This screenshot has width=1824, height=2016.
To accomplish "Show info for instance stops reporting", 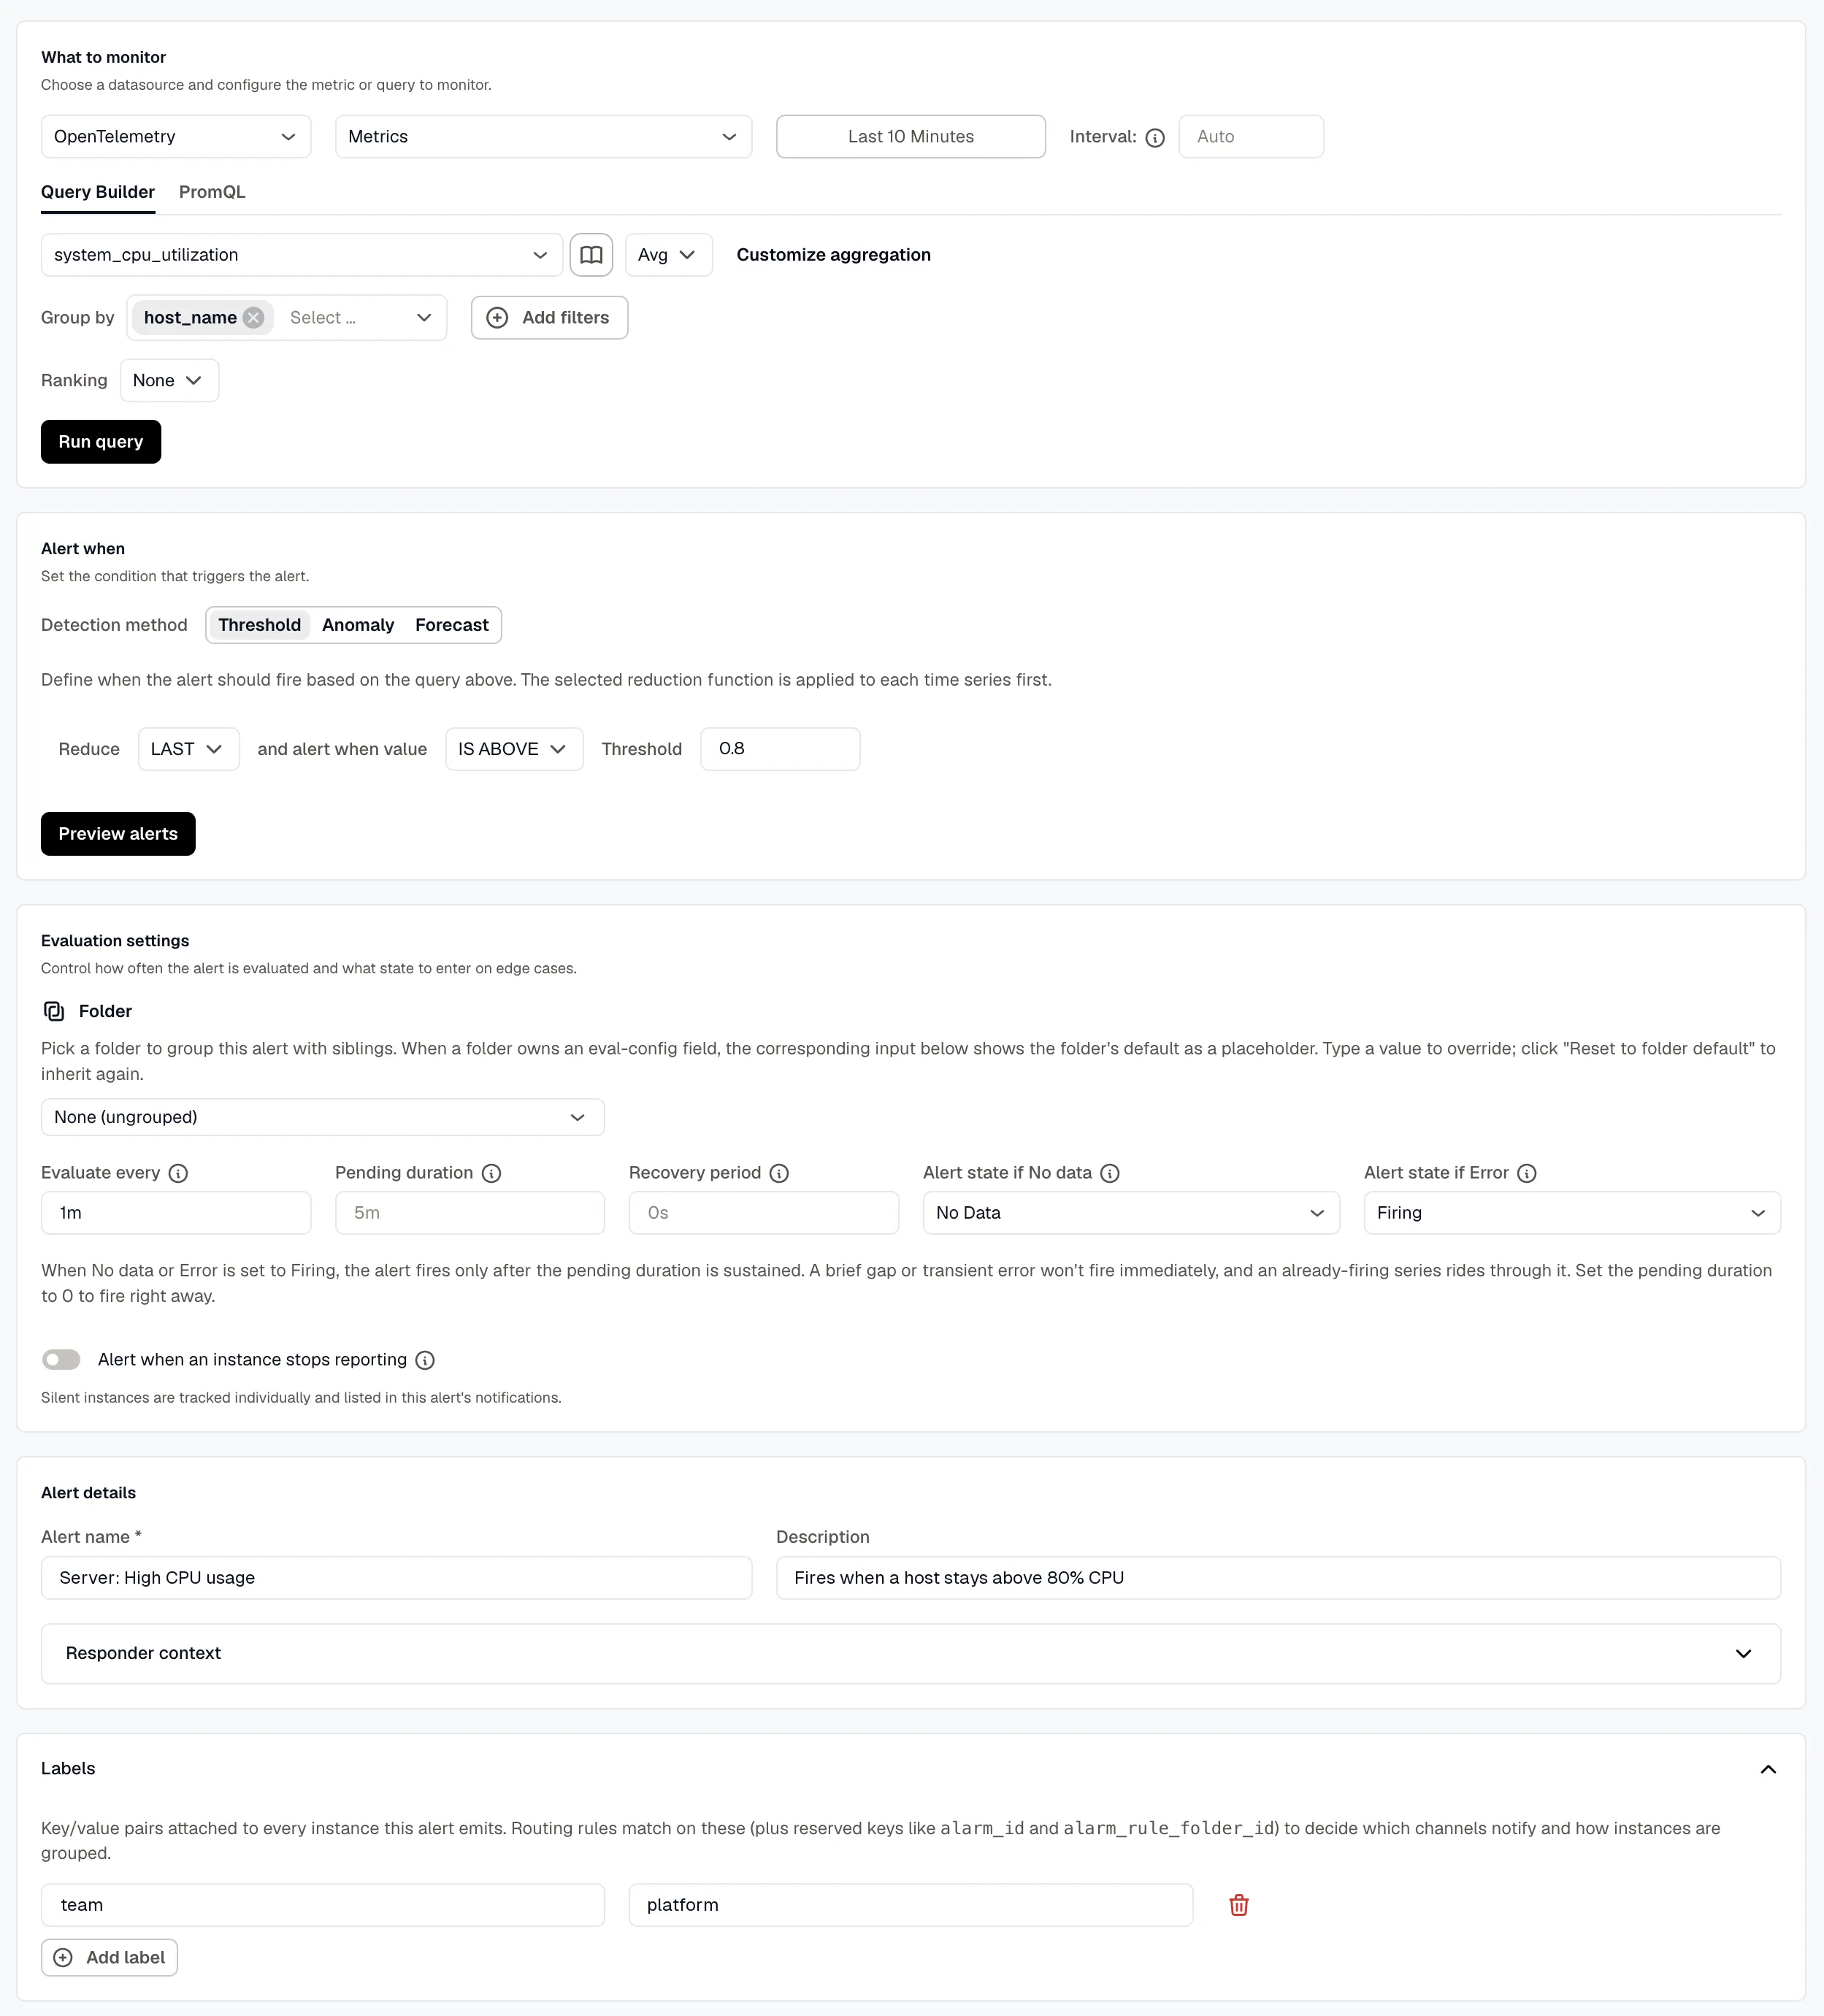I will [x=425, y=1360].
